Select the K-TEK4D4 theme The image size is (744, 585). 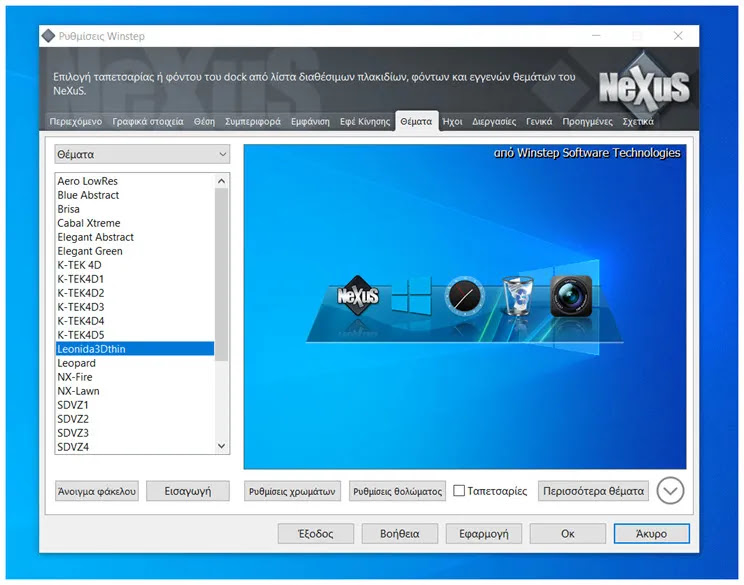[135, 321]
